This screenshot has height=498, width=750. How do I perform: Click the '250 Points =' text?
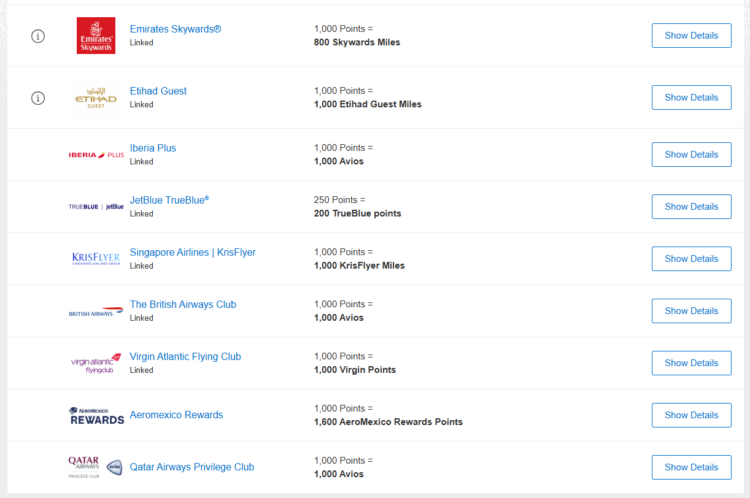click(x=339, y=200)
